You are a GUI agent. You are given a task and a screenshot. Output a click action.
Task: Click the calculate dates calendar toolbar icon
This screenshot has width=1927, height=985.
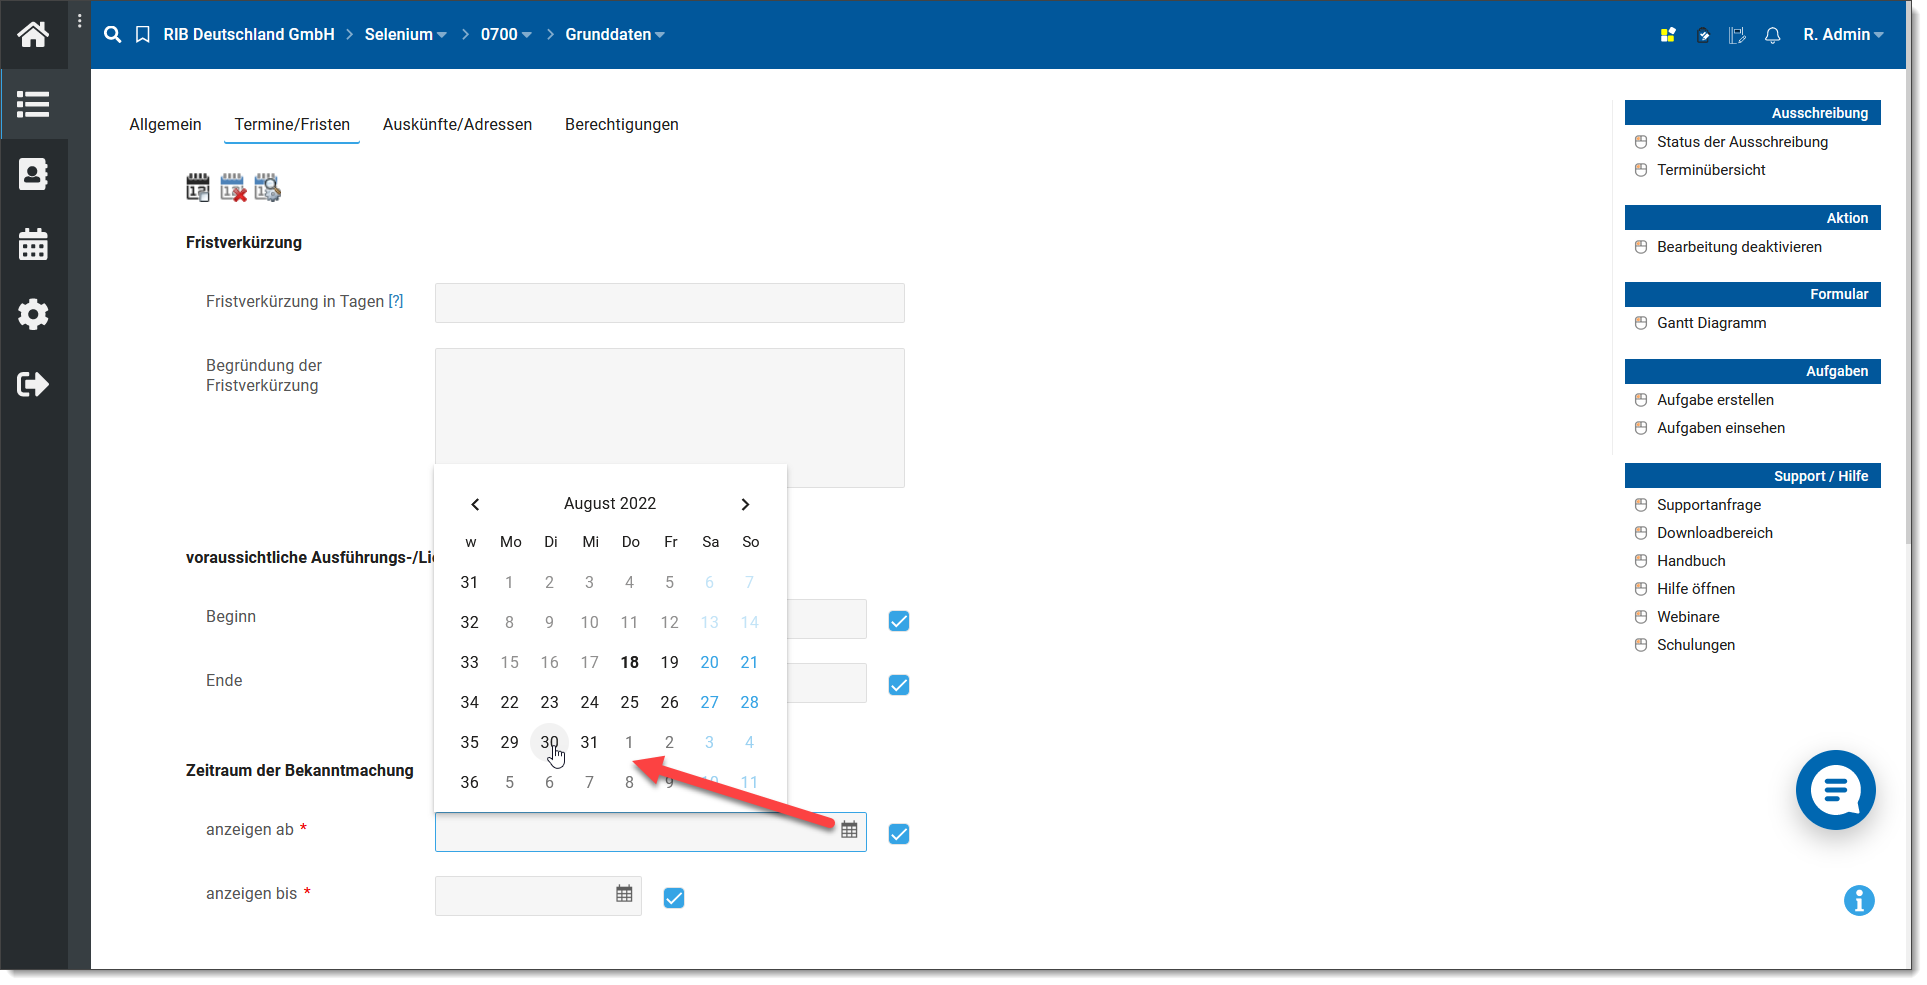198,187
